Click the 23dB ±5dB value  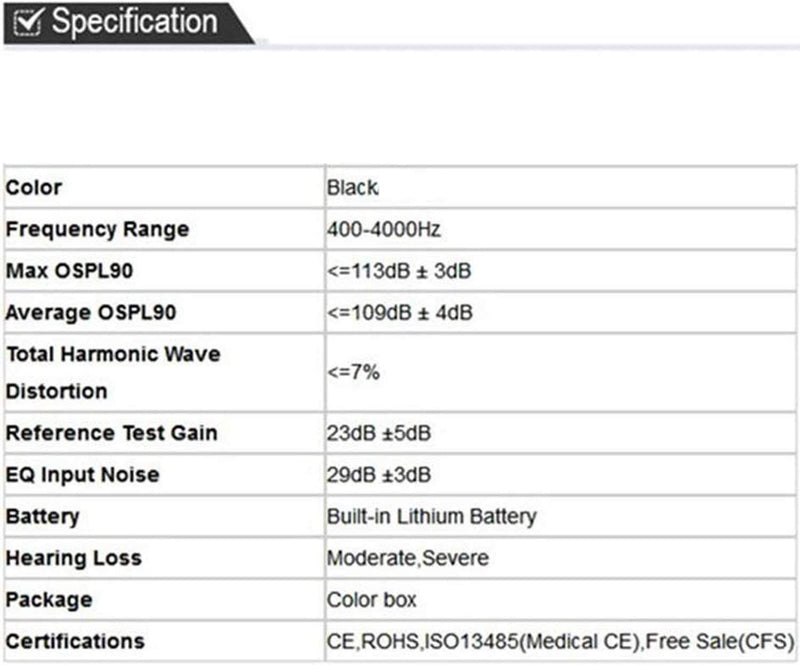pos(379,433)
